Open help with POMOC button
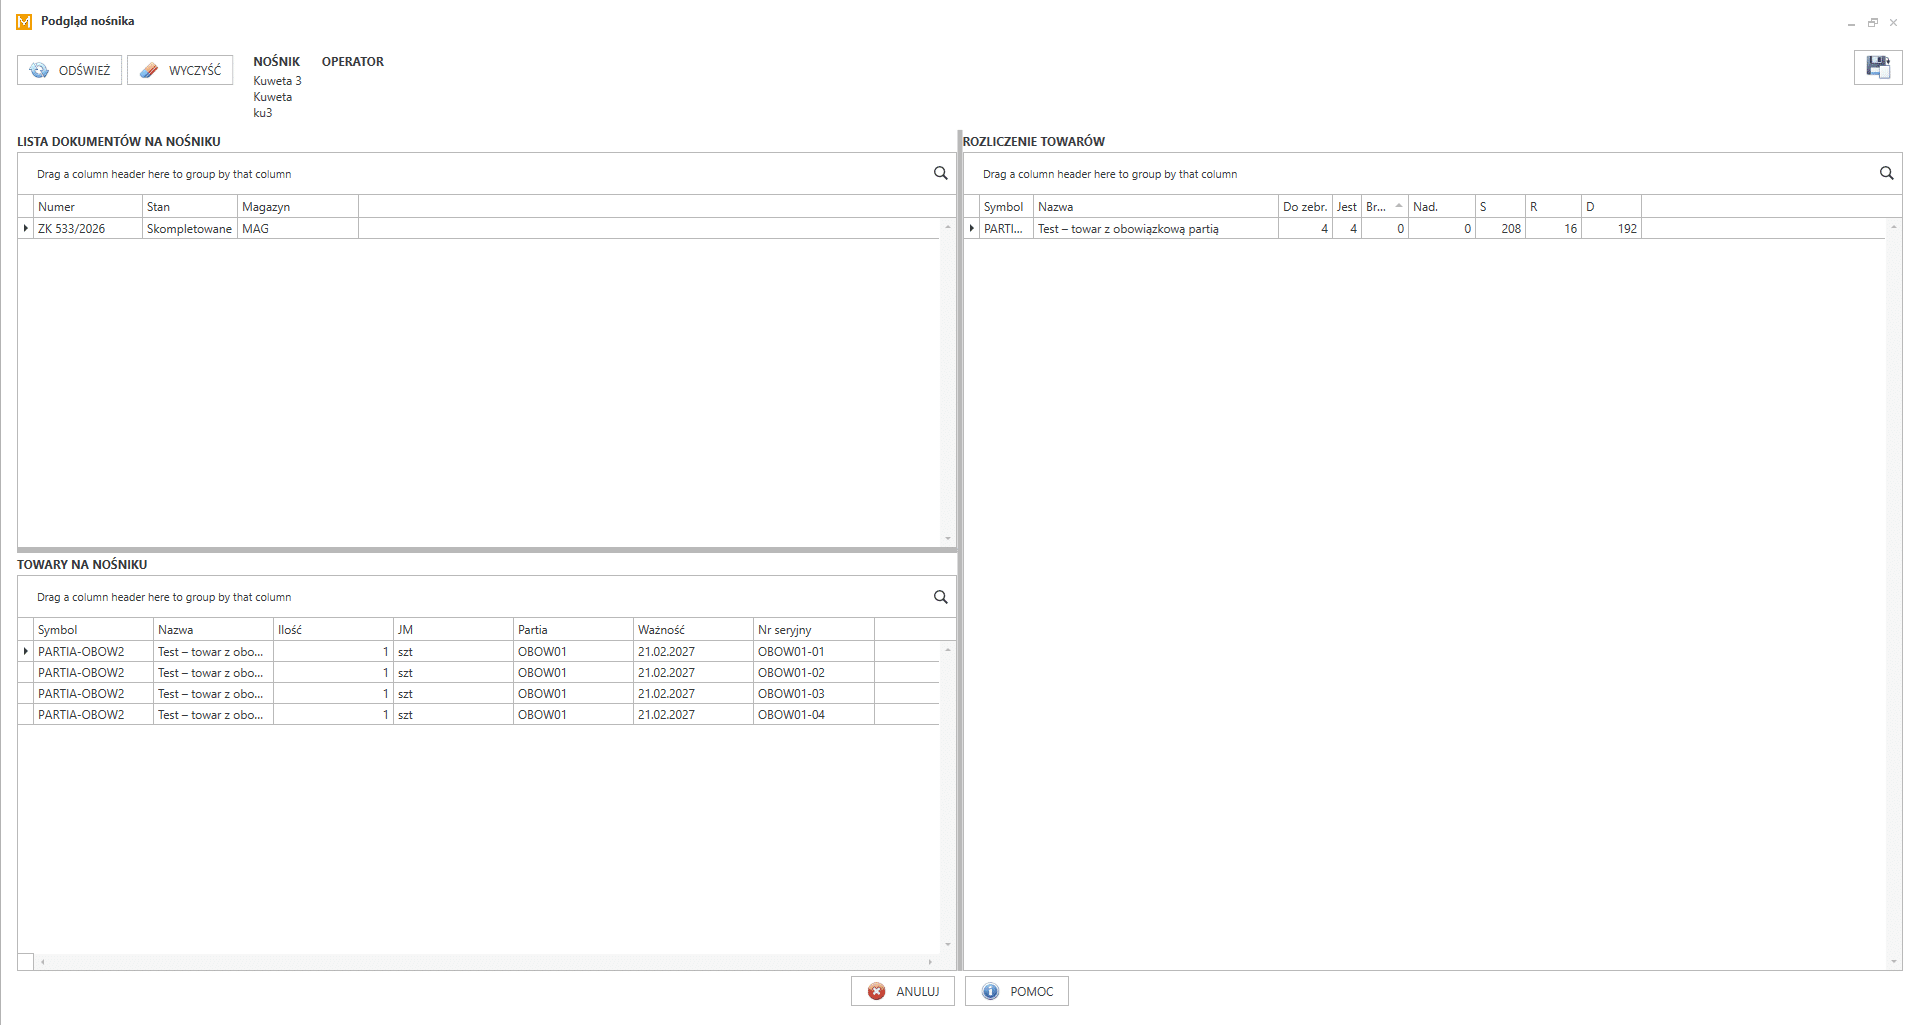Viewport: 1919px width, 1025px height. pyautogui.click(x=1017, y=991)
